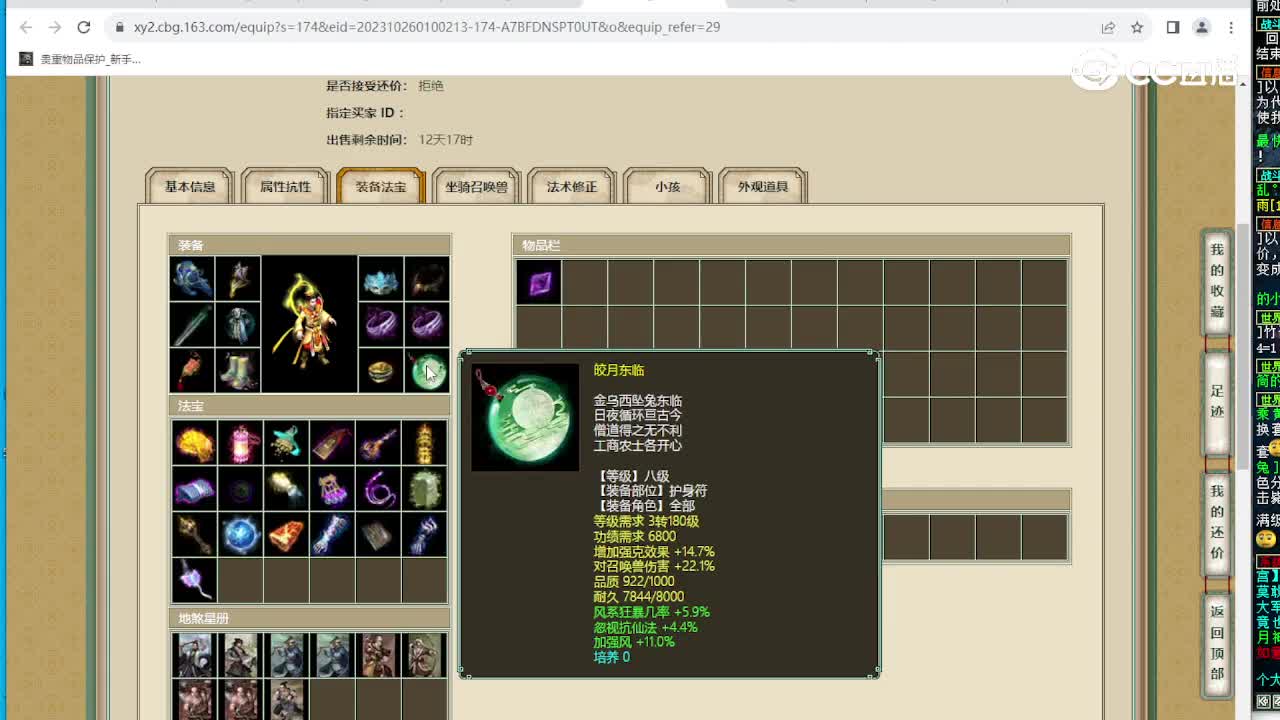The width and height of the screenshot is (1280, 720).
Task: Select the green sword weapon slot
Action: [192, 325]
